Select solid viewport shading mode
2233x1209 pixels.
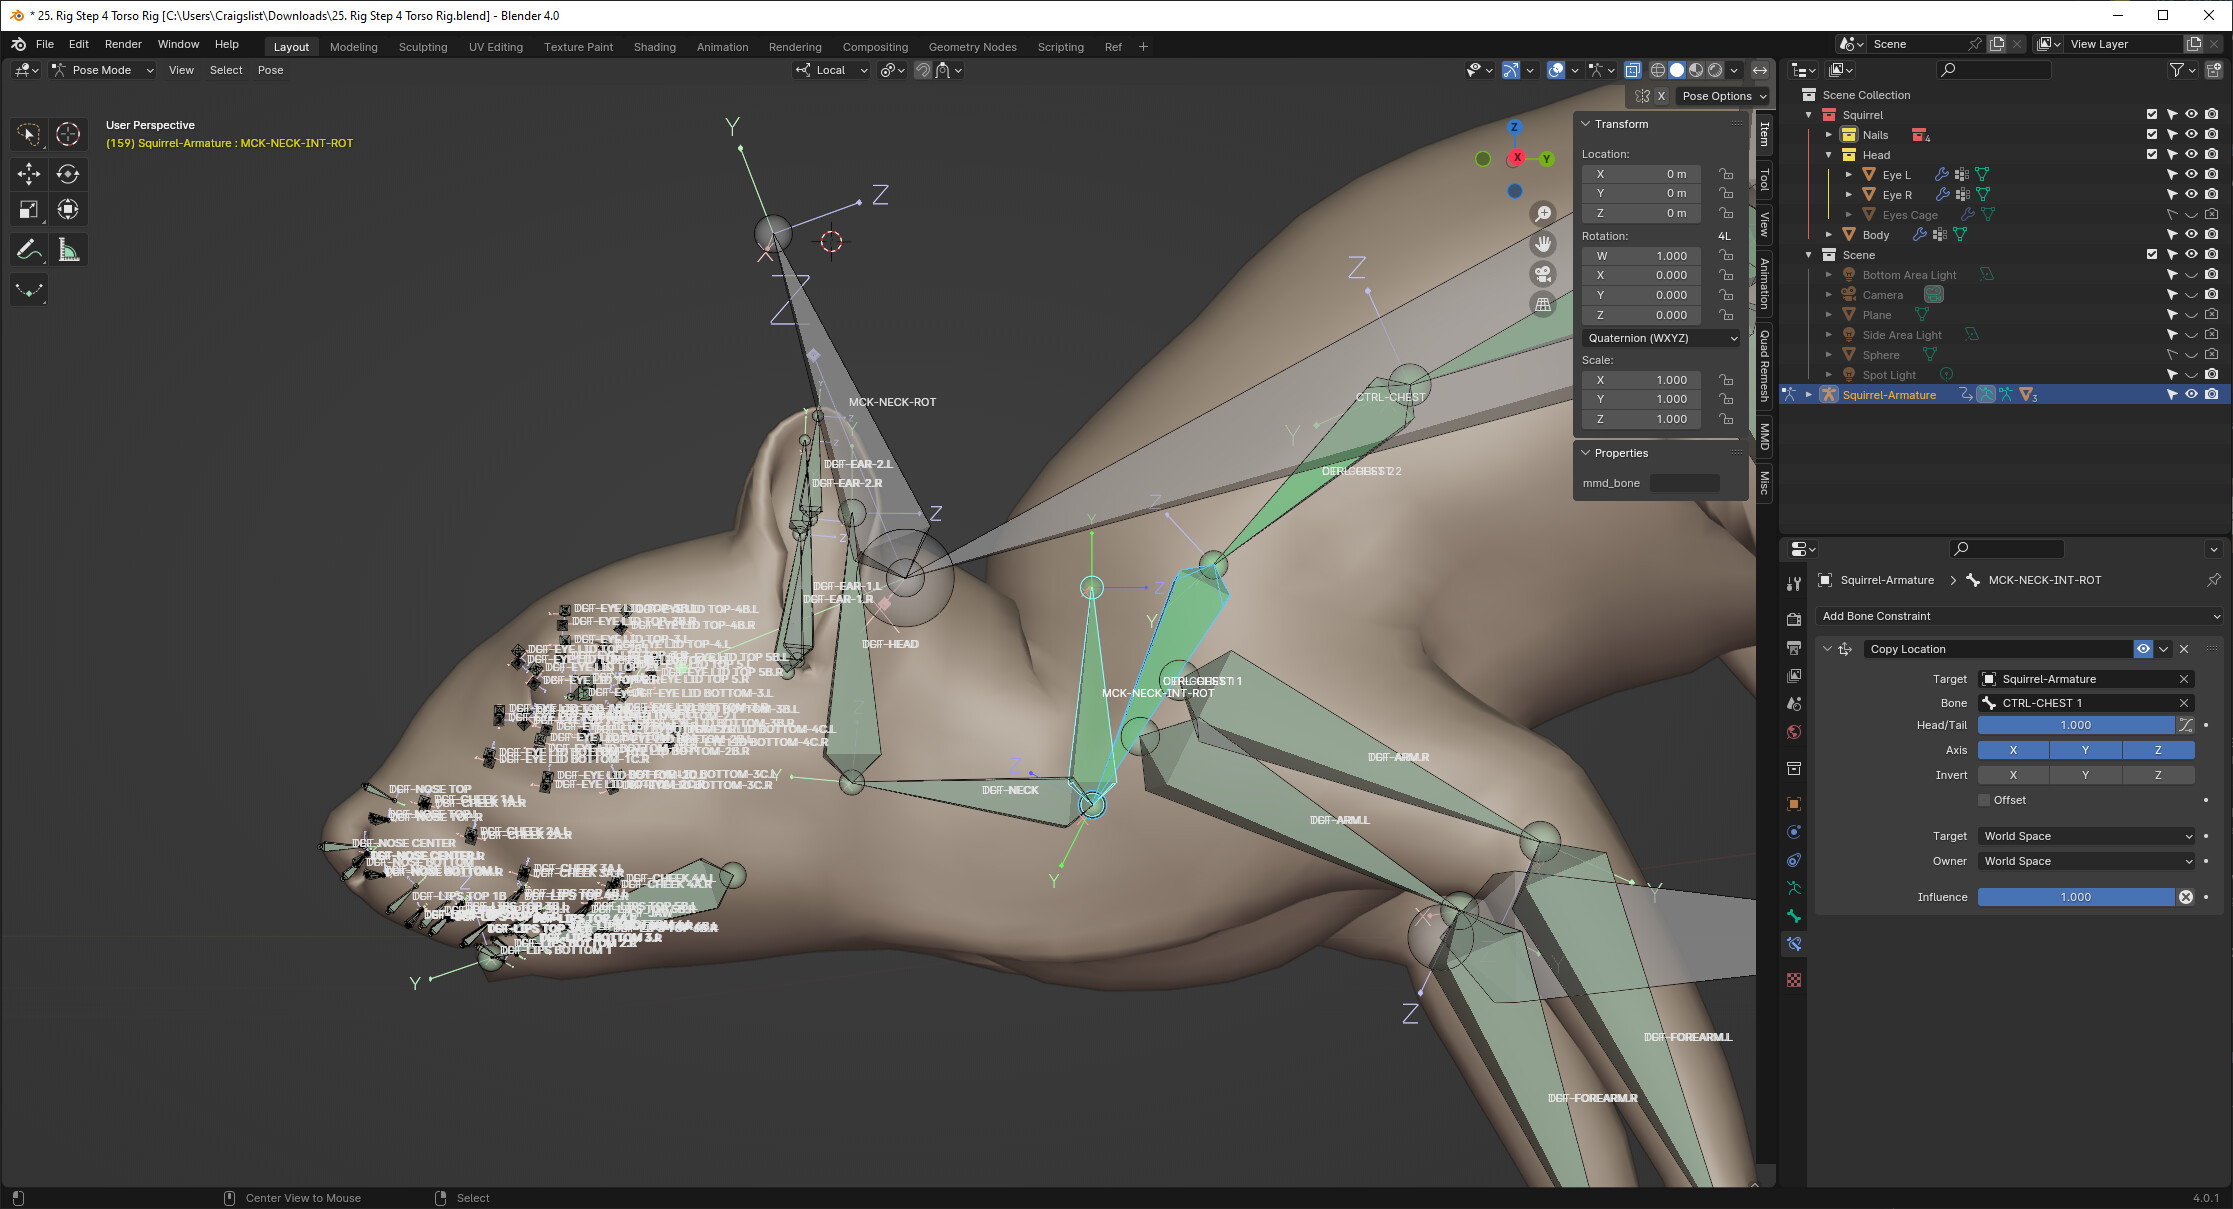tap(1677, 70)
